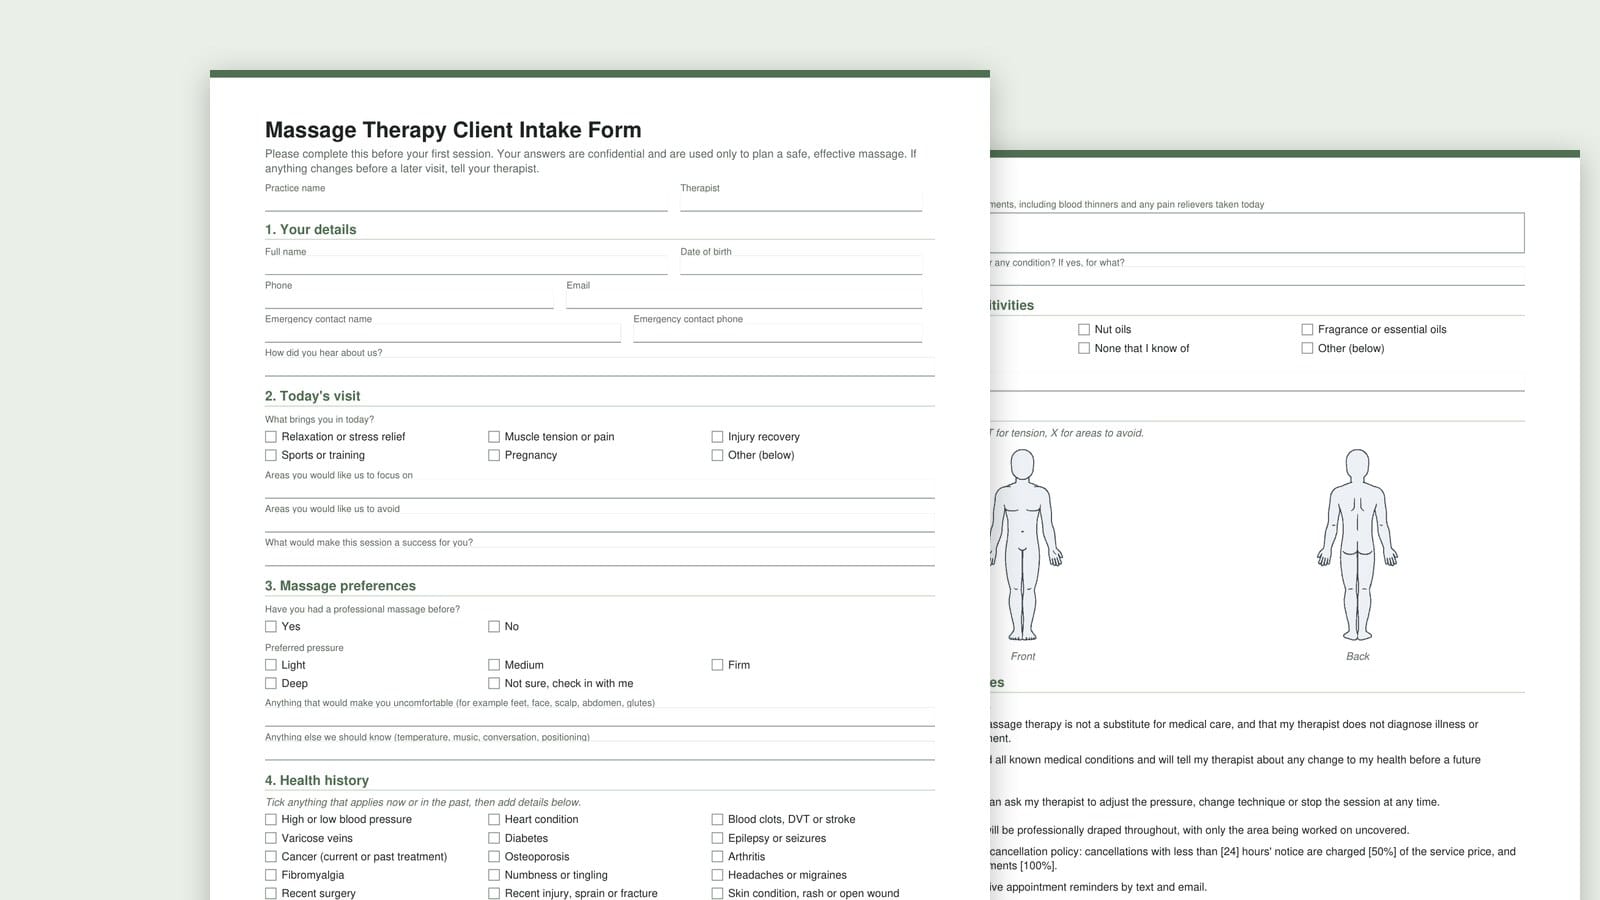
Task: Click the Email field
Action: (x=744, y=299)
